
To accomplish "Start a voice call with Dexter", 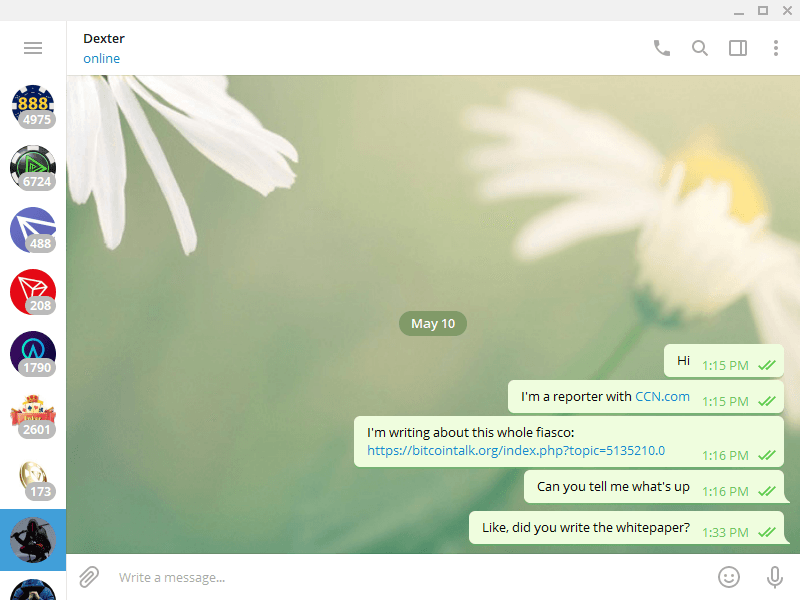I will (662, 48).
